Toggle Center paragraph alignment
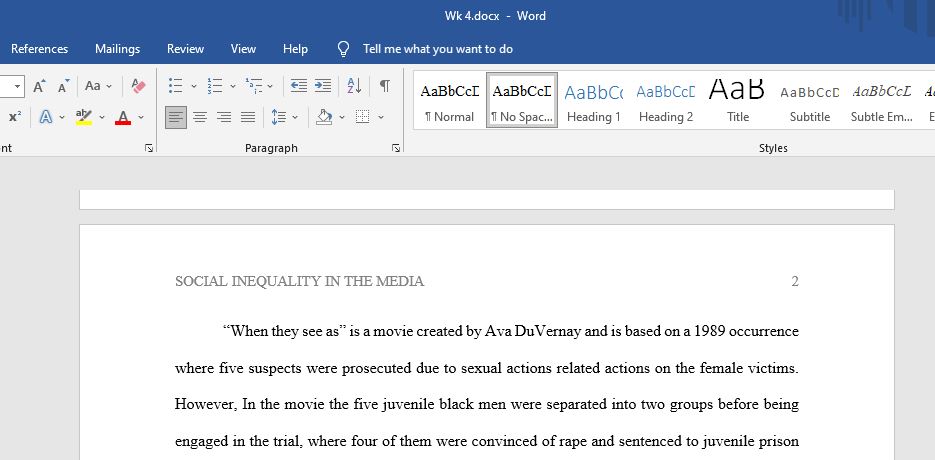This screenshot has width=935, height=460. (x=200, y=117)
